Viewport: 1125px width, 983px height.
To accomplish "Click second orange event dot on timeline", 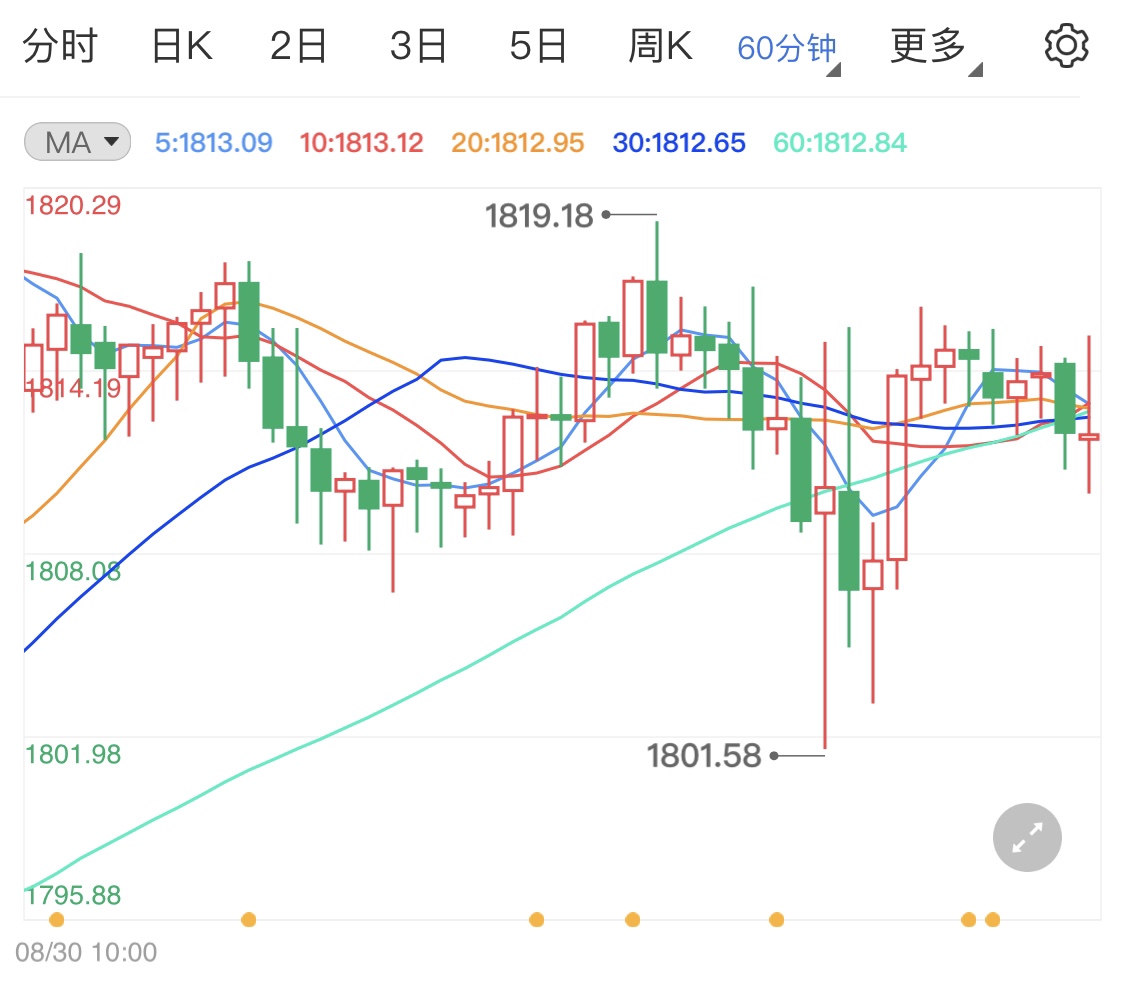I will point(249,920).
